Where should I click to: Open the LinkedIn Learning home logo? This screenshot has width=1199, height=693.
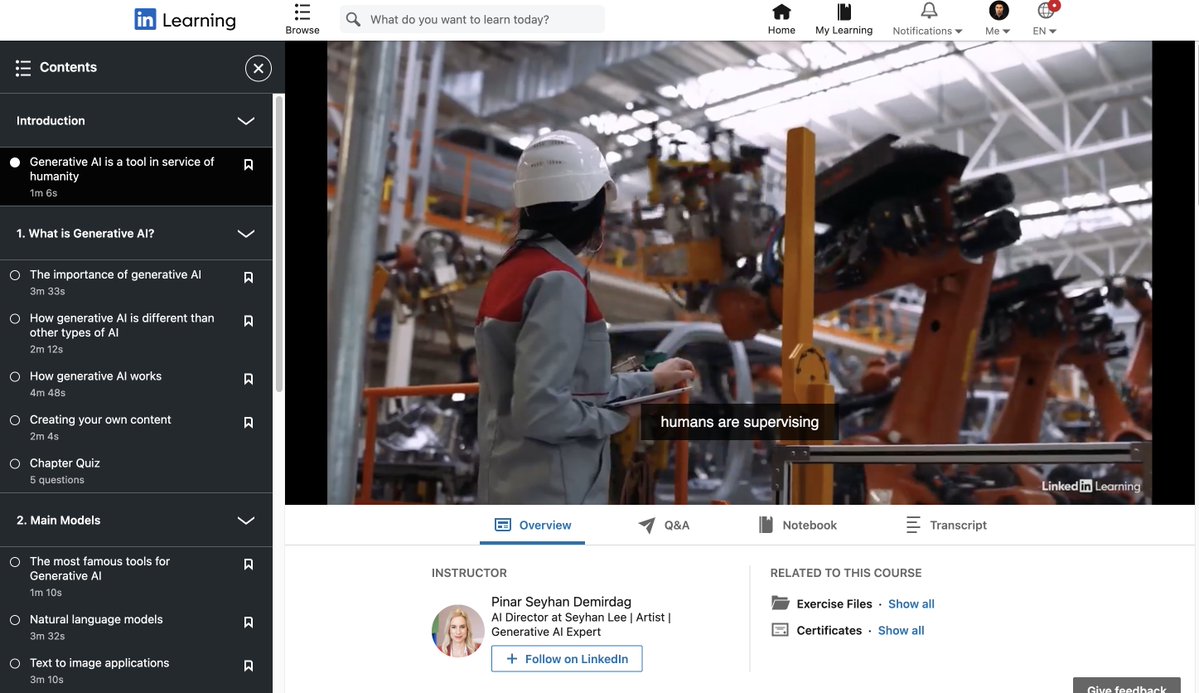click(185, 20)
